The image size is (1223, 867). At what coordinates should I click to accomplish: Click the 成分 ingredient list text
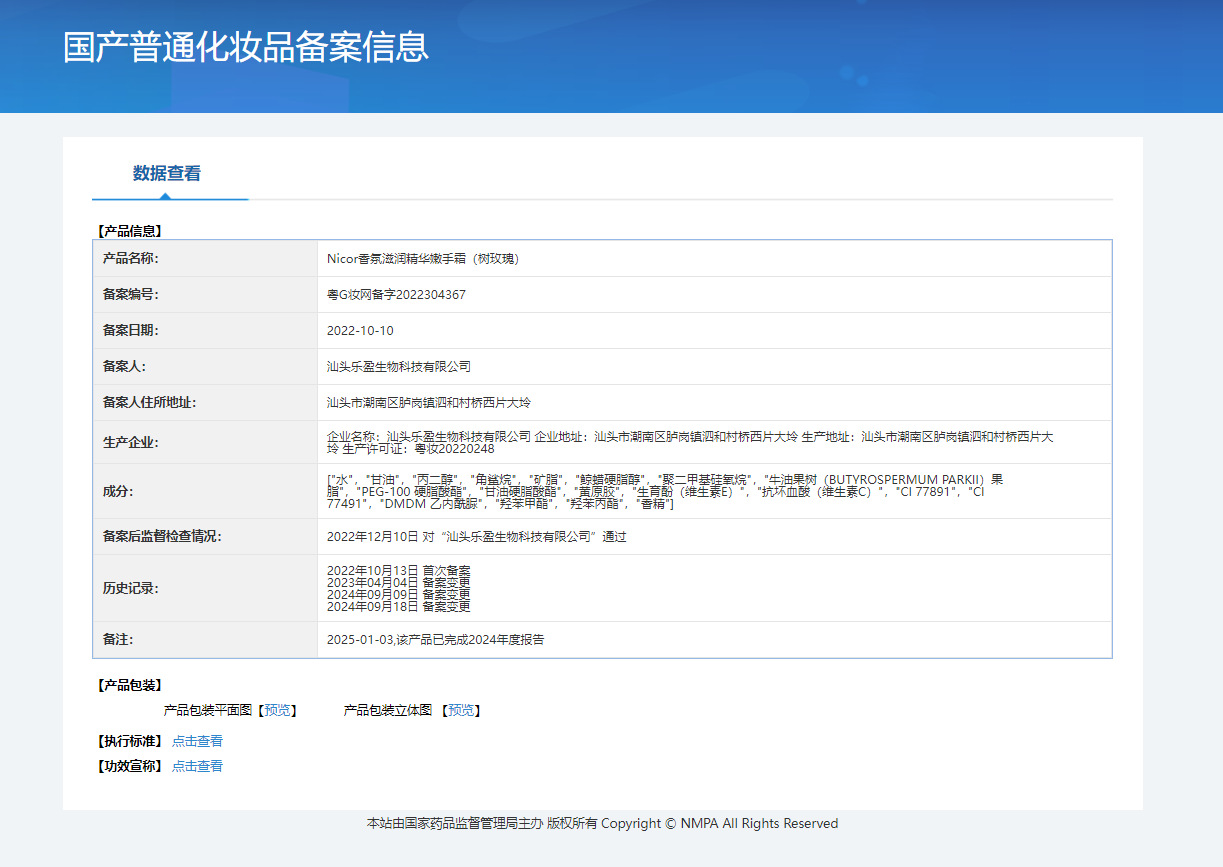coord(665,491)
